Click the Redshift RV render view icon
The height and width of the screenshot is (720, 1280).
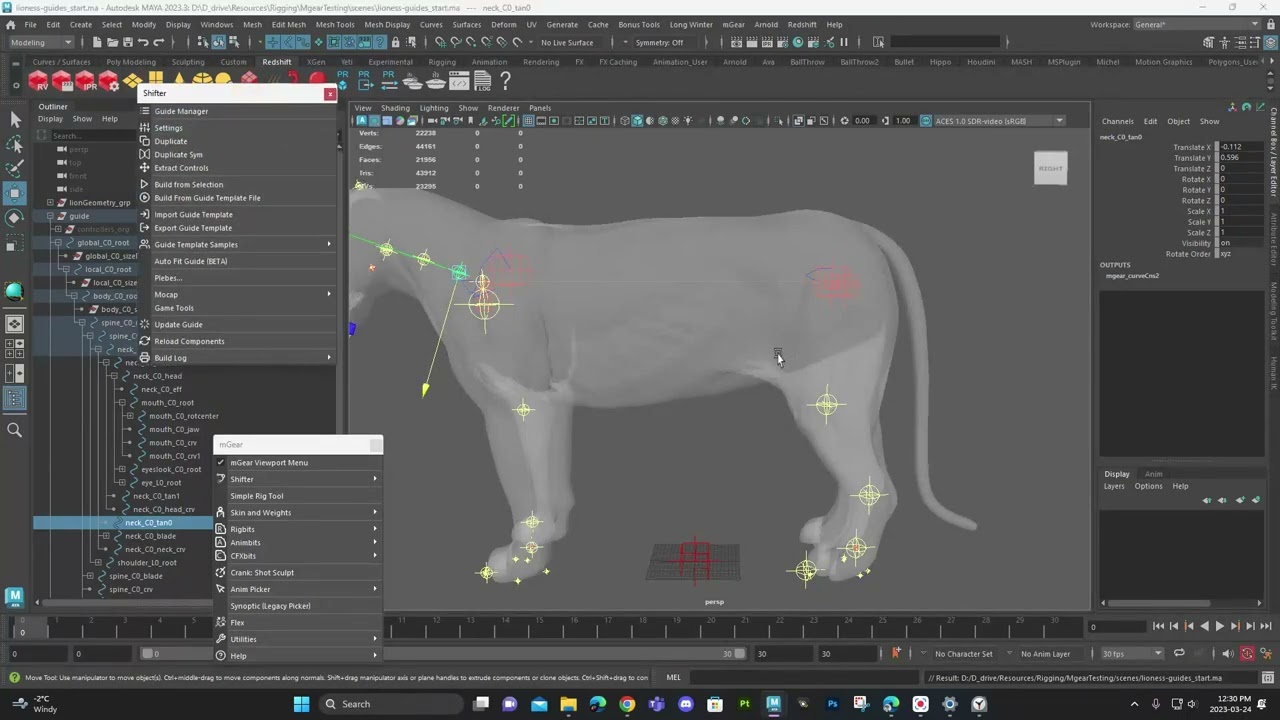click(x=38, y=82)
